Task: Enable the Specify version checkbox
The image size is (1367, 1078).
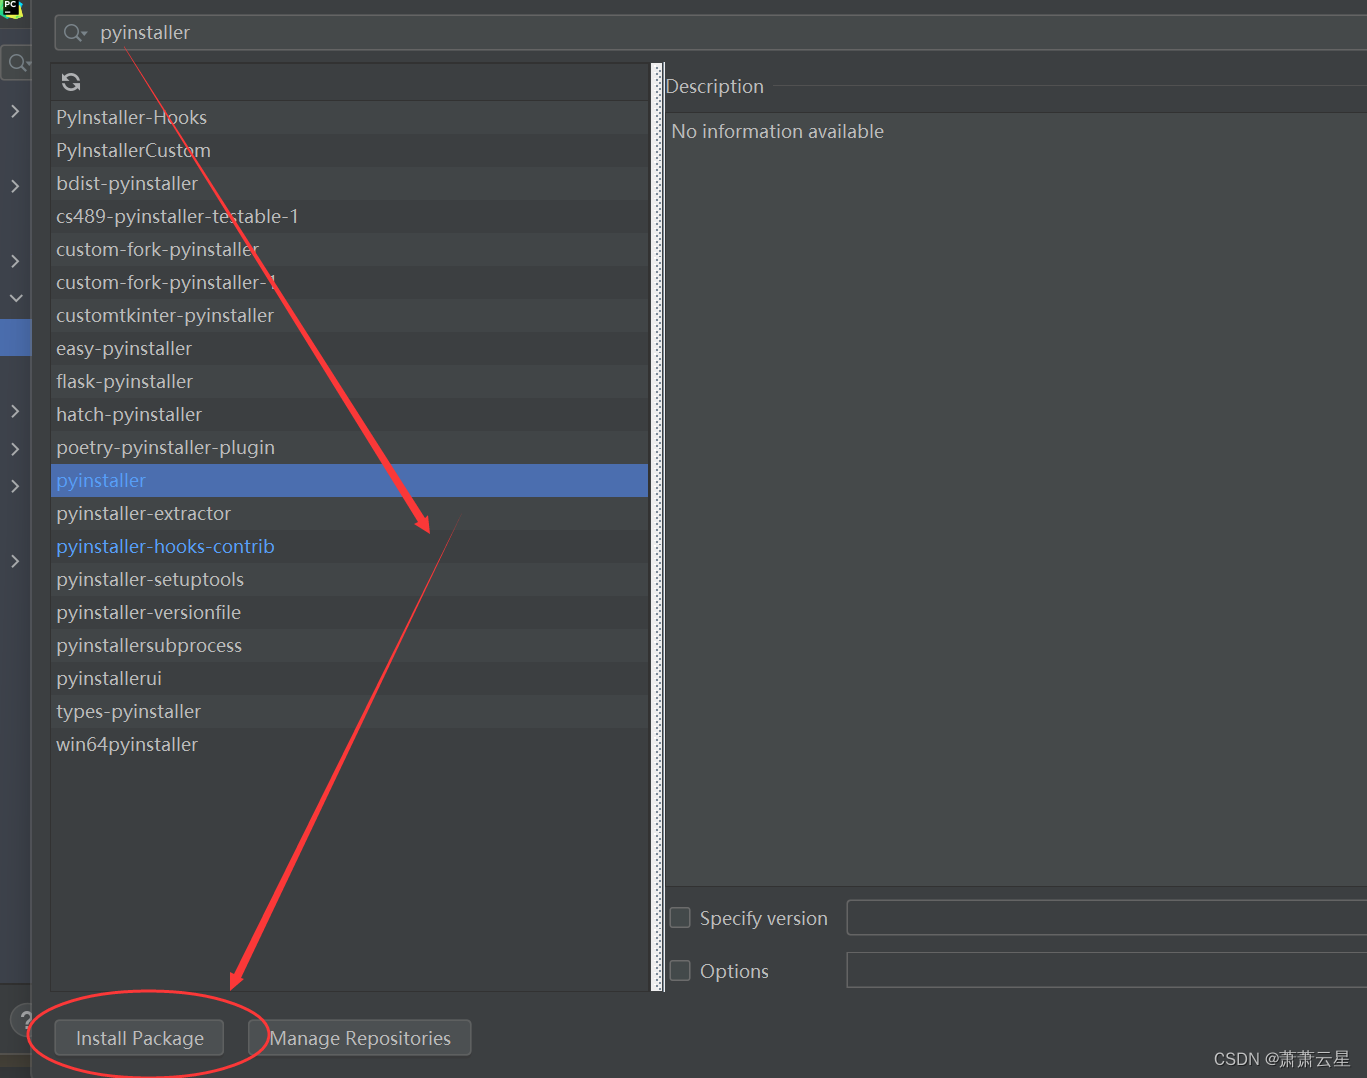Action: pyautogui.click(x=680, y=918)
